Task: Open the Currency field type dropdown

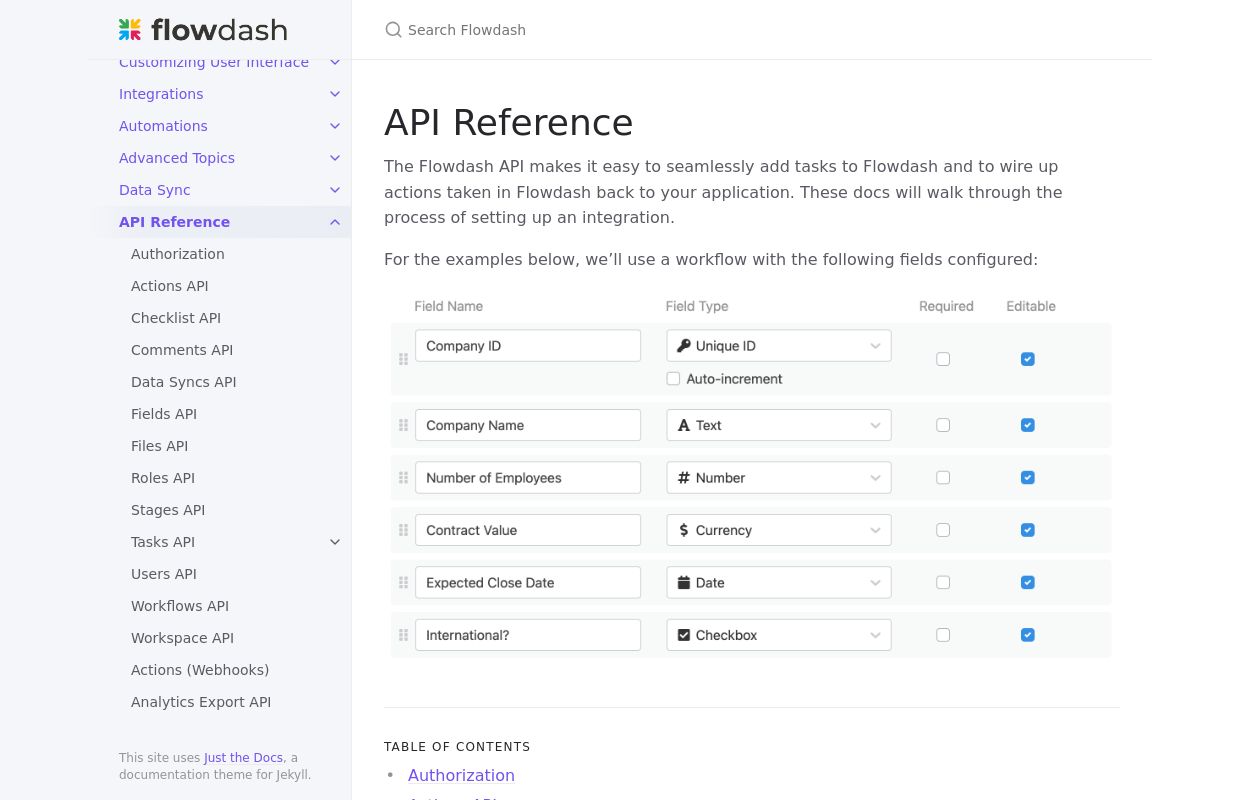Action: 779,530
